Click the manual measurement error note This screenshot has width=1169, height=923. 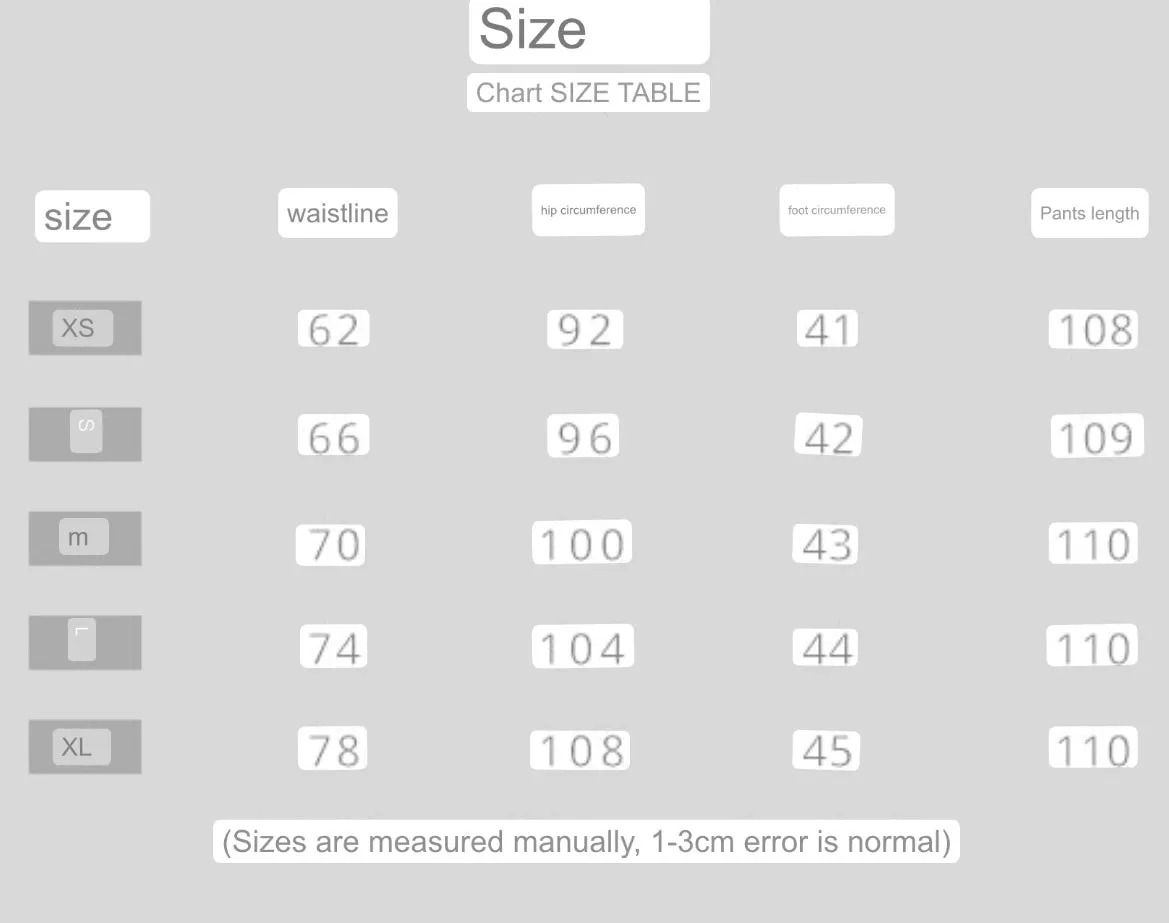pos(586,842)
